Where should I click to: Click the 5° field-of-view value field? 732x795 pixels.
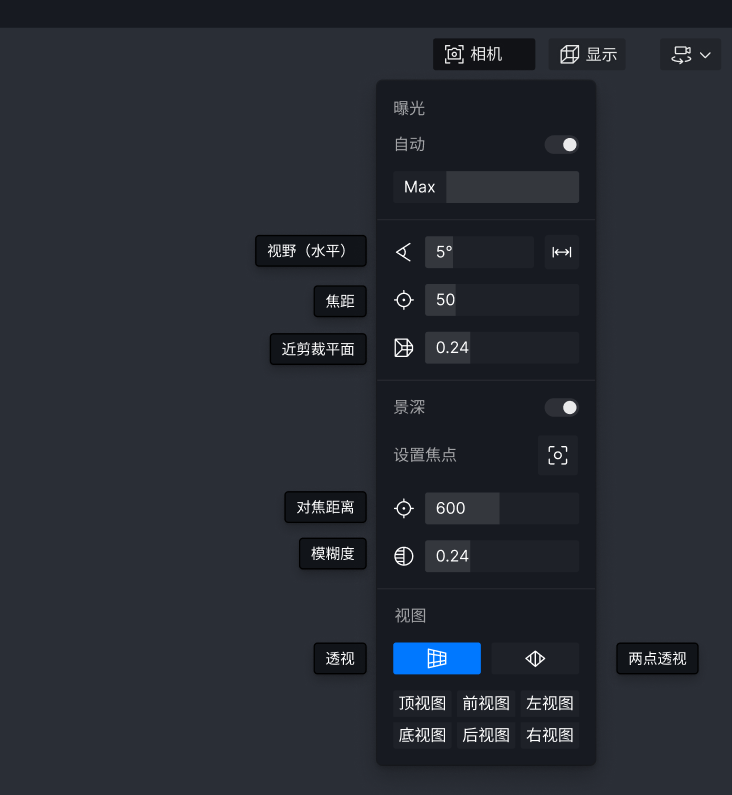pos(479,252)
